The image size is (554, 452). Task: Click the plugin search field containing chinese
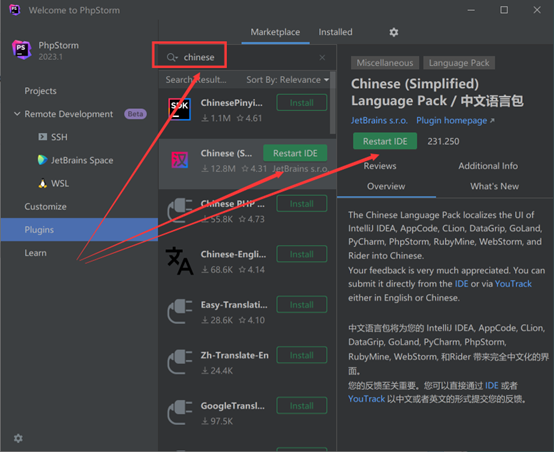click(x=247, y=57)
